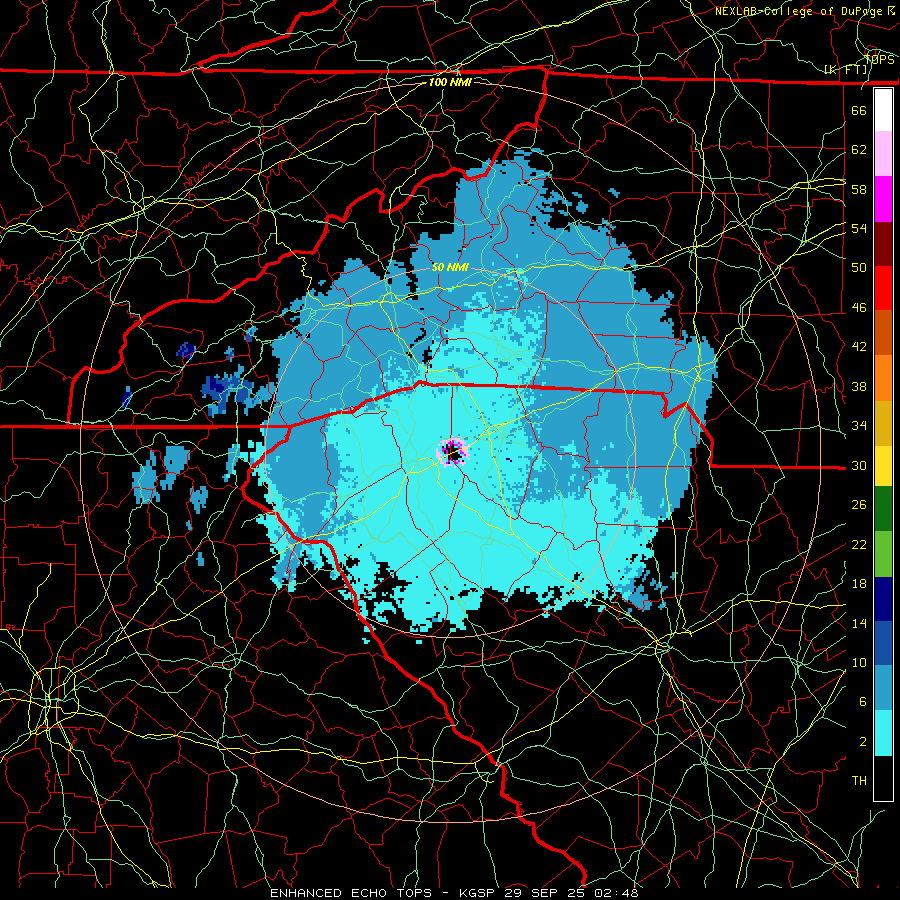Click the legend value '34'
Screen dimensions: 900x900
[859, 425]
